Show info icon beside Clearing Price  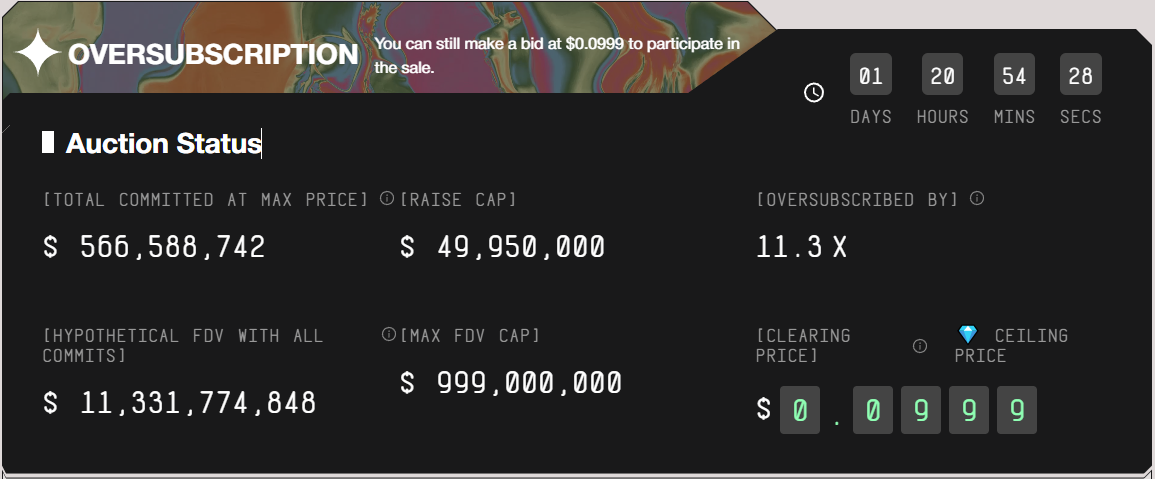[x=920, y=346]
